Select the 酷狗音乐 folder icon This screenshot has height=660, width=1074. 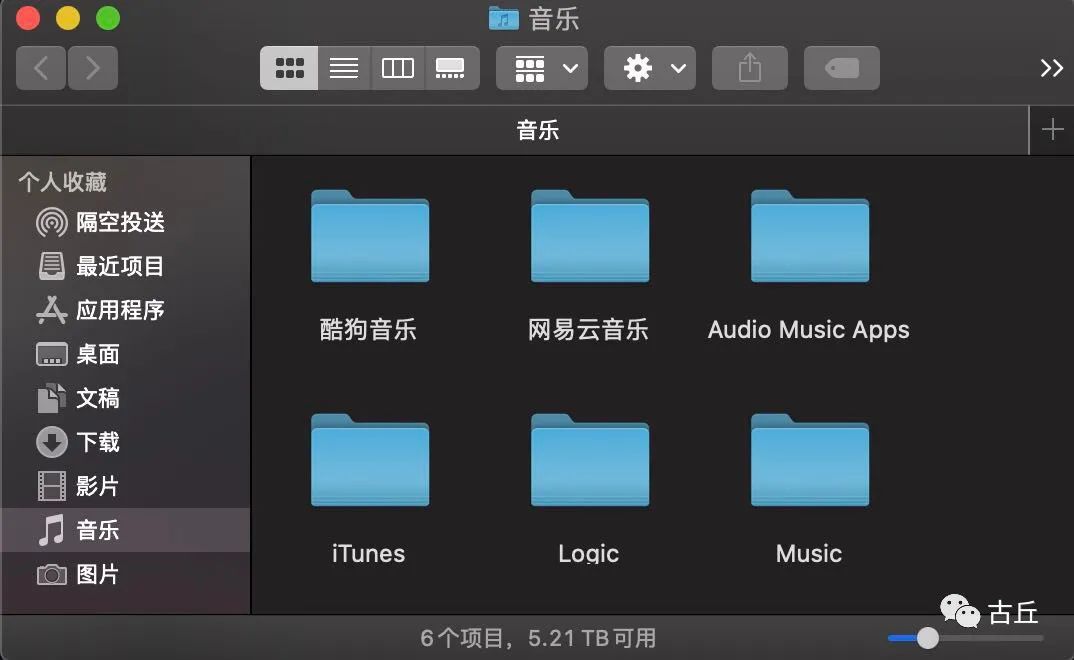click(370, 236)
